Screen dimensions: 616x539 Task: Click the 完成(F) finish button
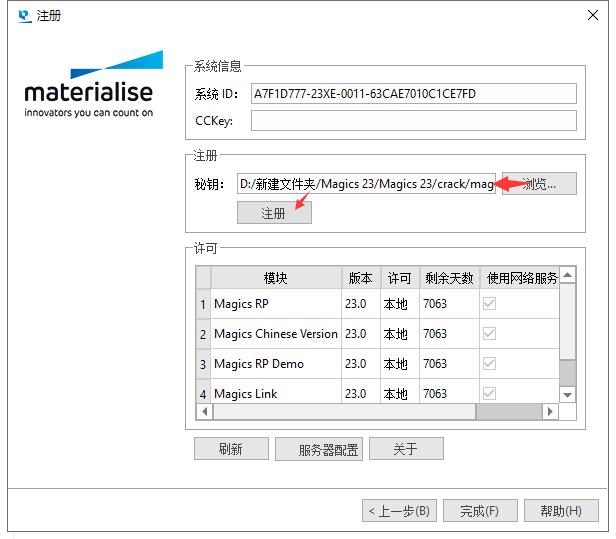(480, 511)
